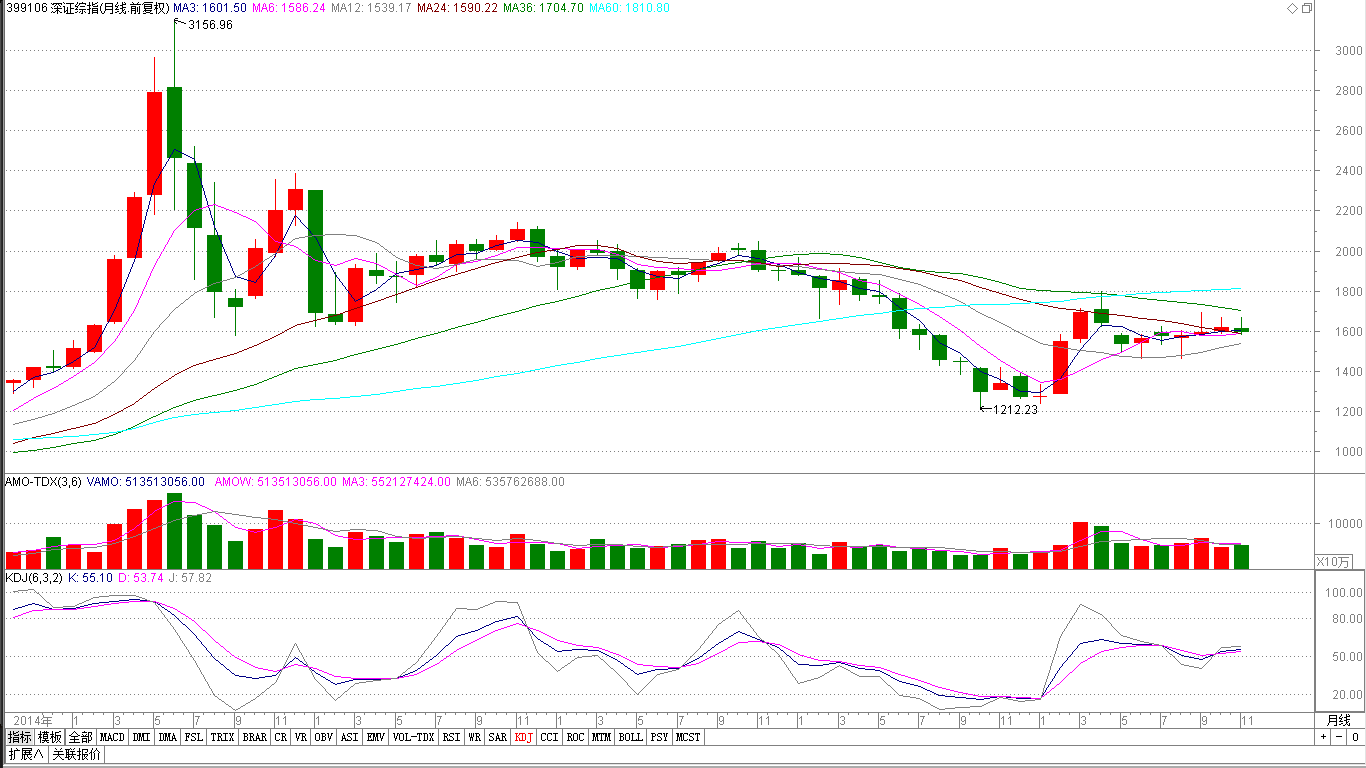Switch indicator to BRAR
This screenshot has width=1366, height=768.
[255, 737]
